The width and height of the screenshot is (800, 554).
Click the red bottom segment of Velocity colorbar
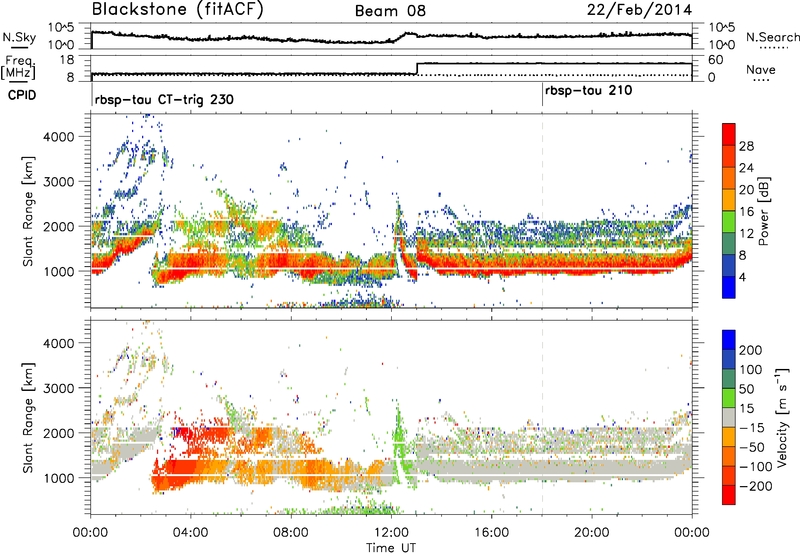coord(729,495)
